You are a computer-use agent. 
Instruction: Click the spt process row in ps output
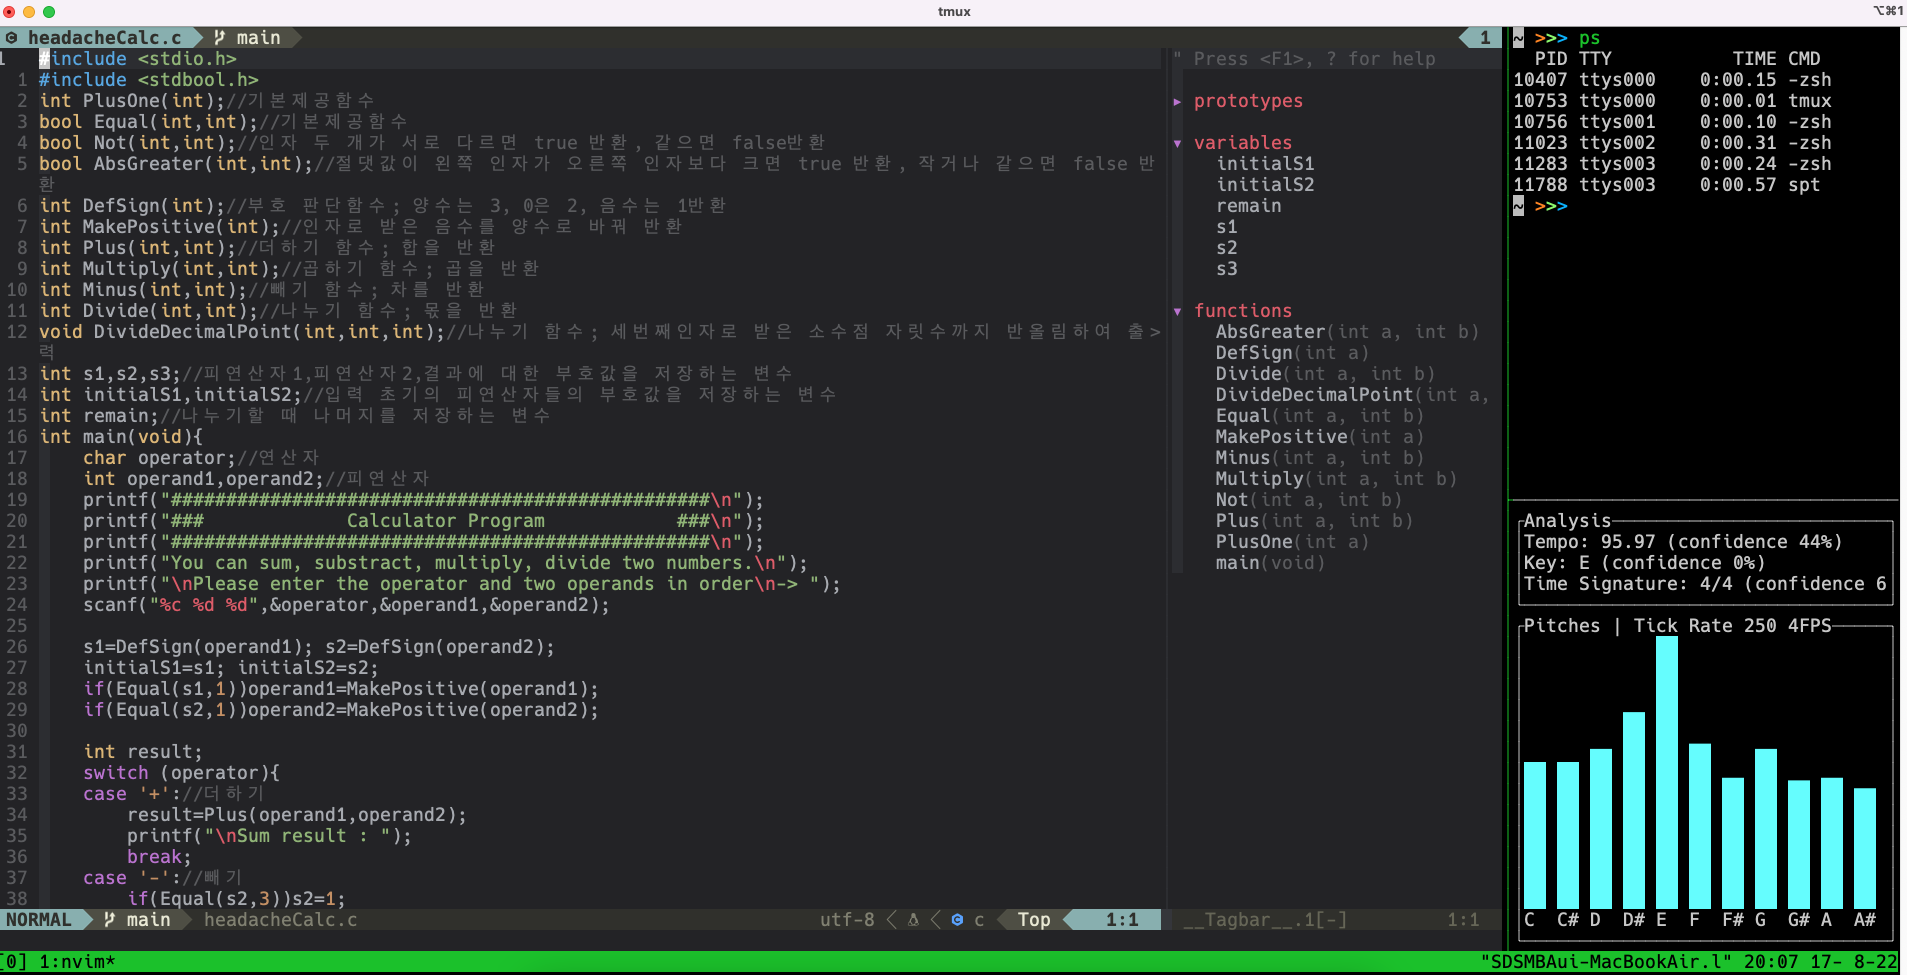point(1666,185)
